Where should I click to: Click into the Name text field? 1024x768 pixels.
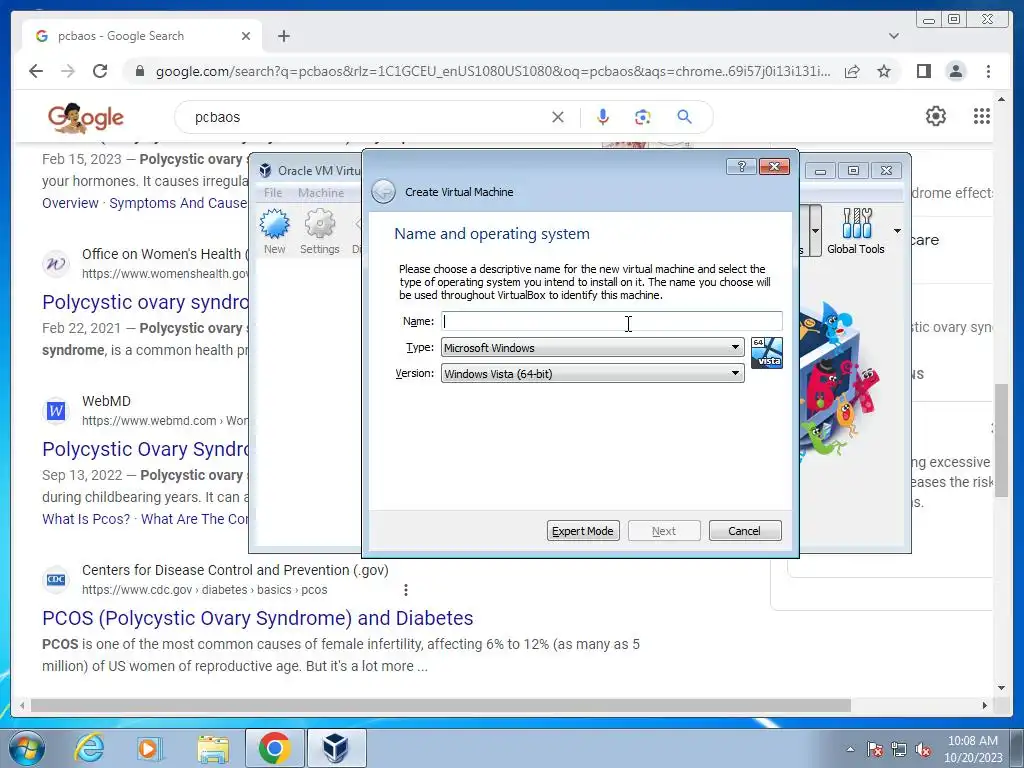coord(612,321)
